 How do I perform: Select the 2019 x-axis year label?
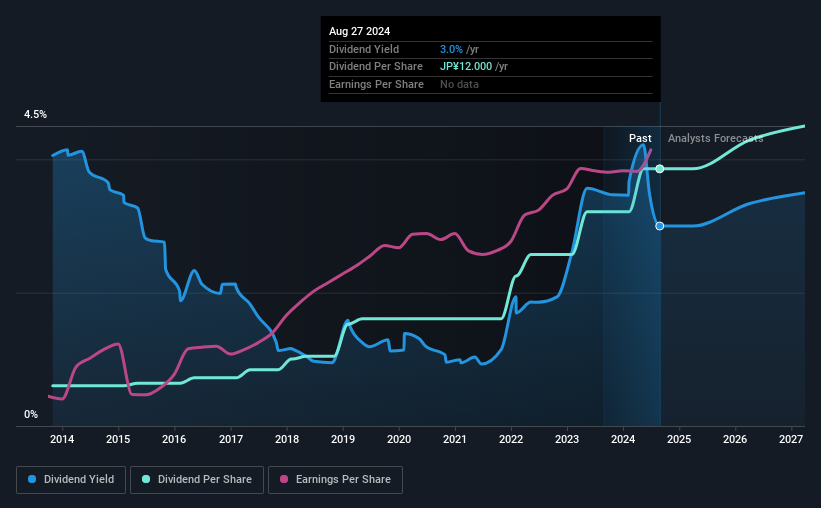point(343,439)
